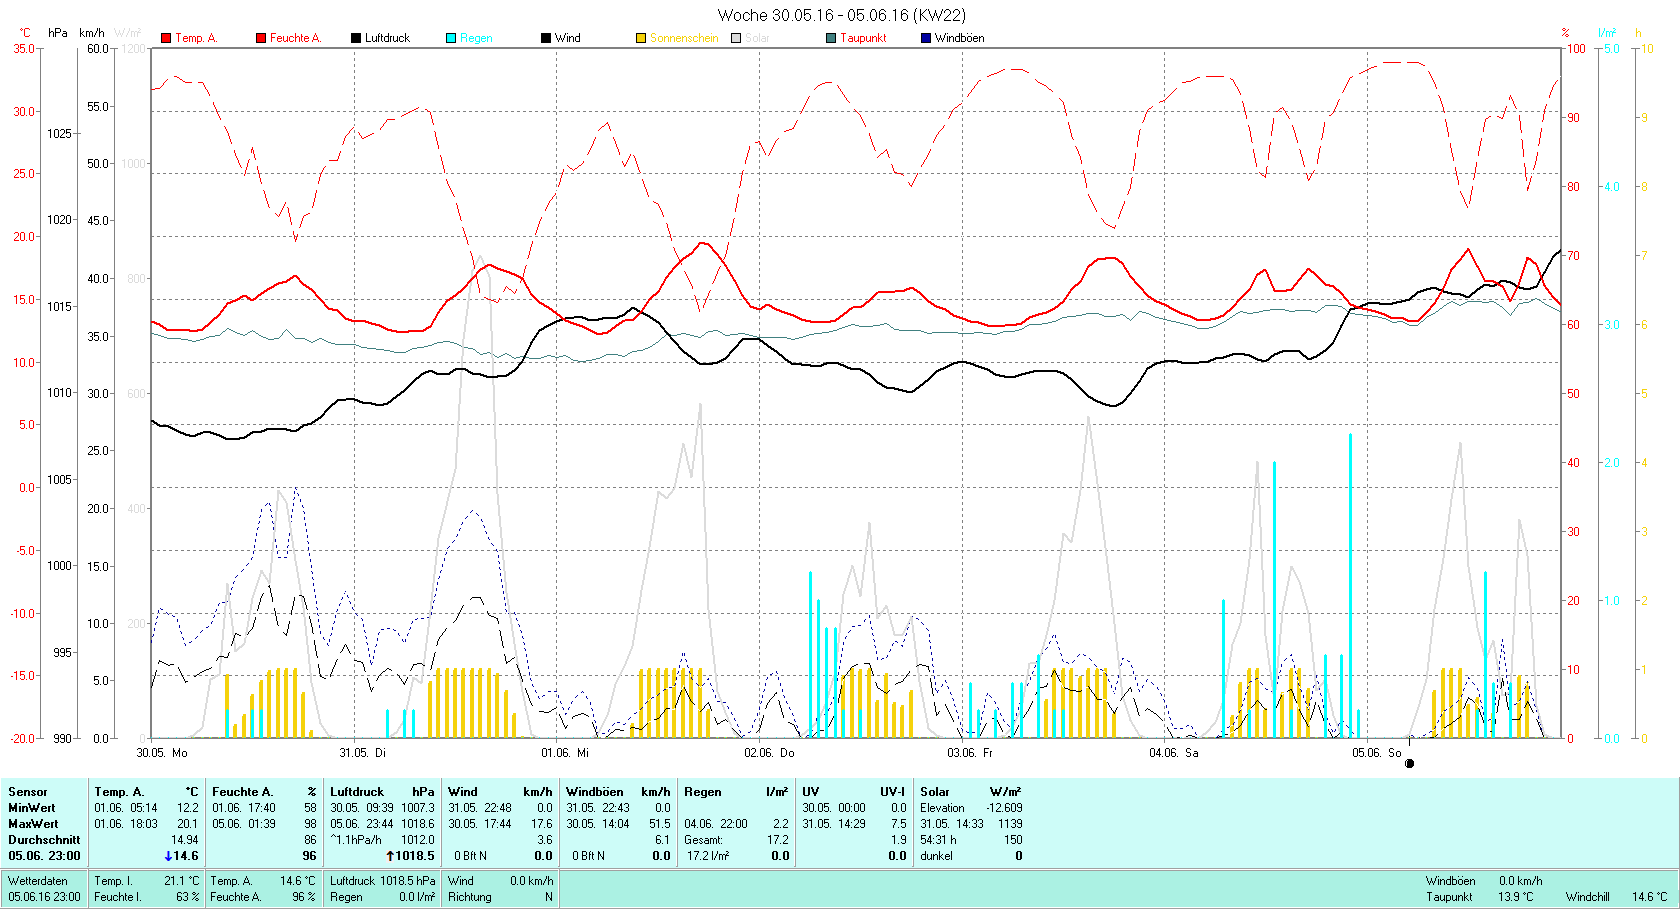This screenshot has width=1680, height=909.
Task: Click the minimum pressure value 1007.3
Action: coord(417,807)
